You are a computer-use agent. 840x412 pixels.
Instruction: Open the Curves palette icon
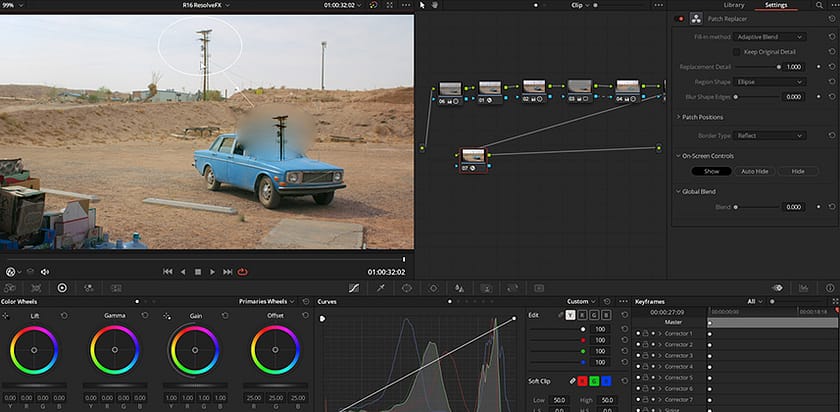pyautogui.click(x=354, y=288)
